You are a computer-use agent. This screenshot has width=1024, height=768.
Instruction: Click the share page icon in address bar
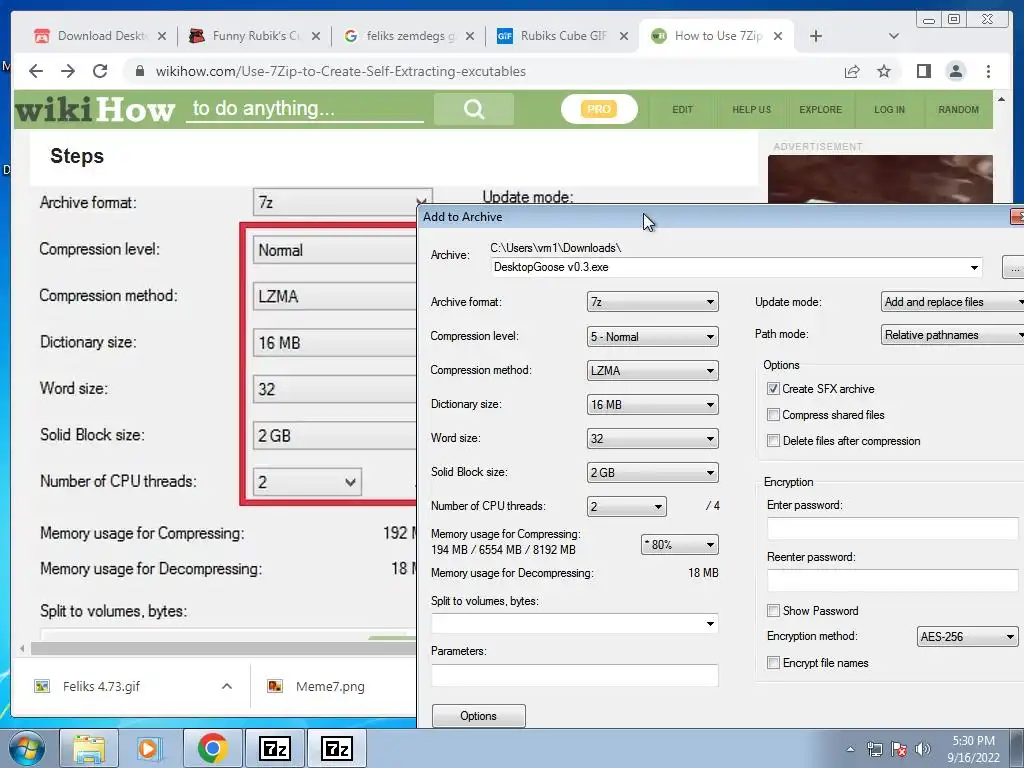click(852, 71)
